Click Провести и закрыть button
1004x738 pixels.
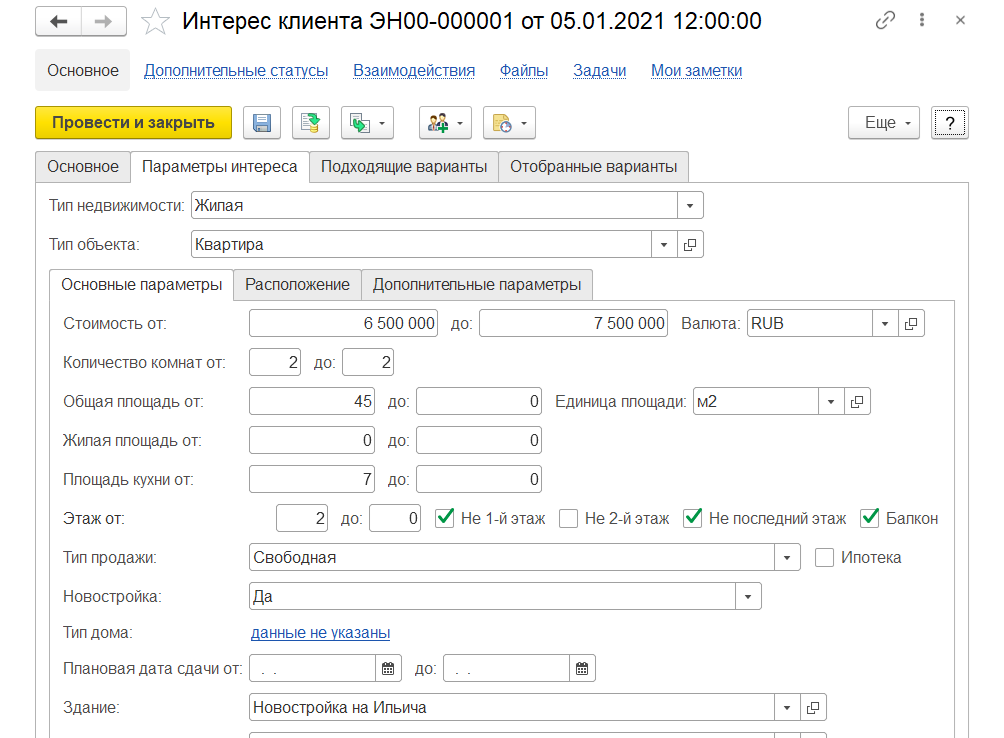pos(133,123)
